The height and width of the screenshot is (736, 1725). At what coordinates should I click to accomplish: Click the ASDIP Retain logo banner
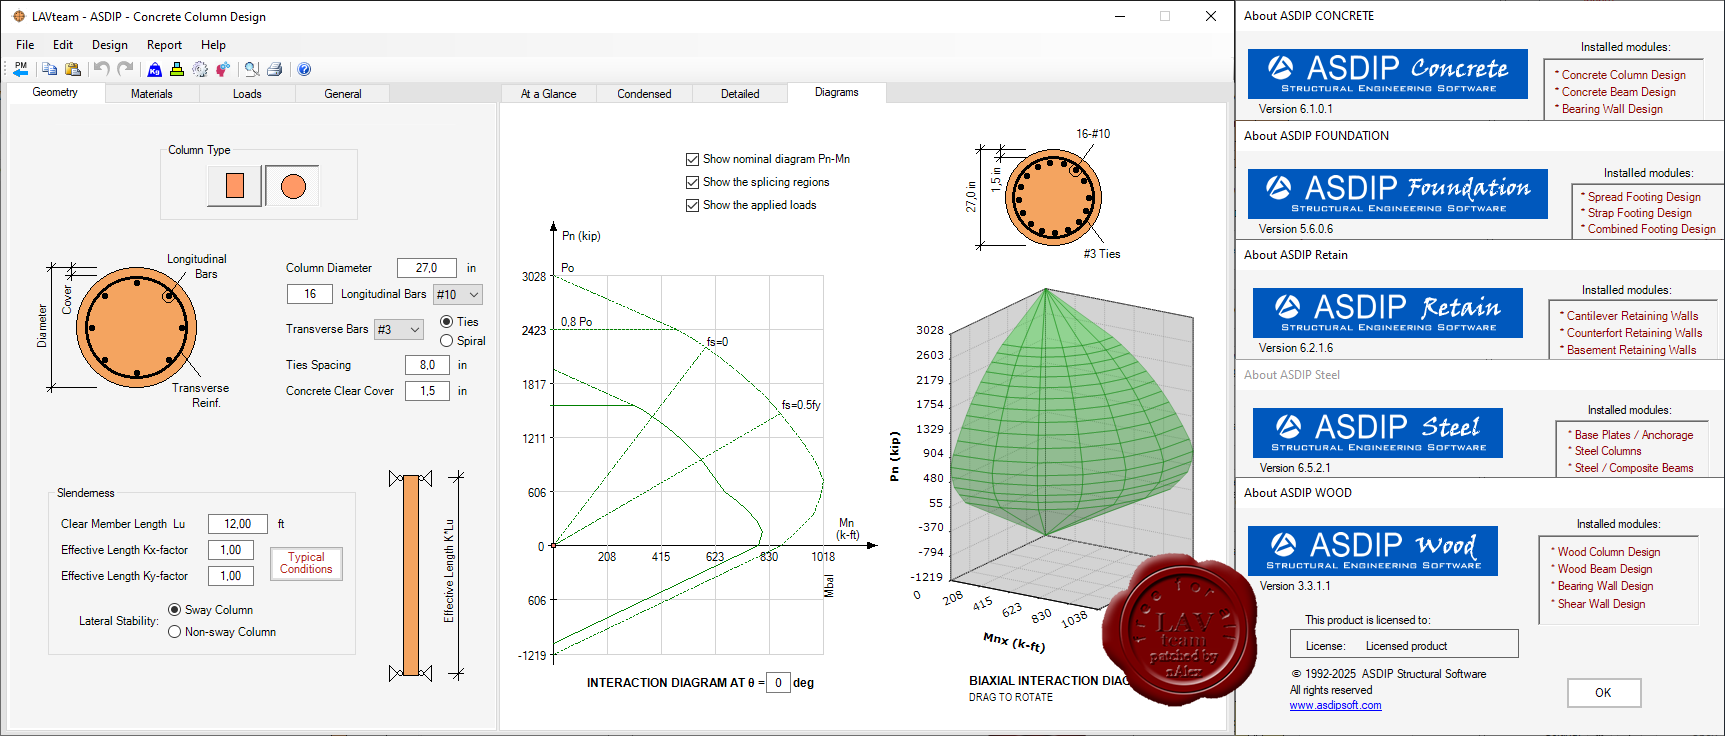1388,312
